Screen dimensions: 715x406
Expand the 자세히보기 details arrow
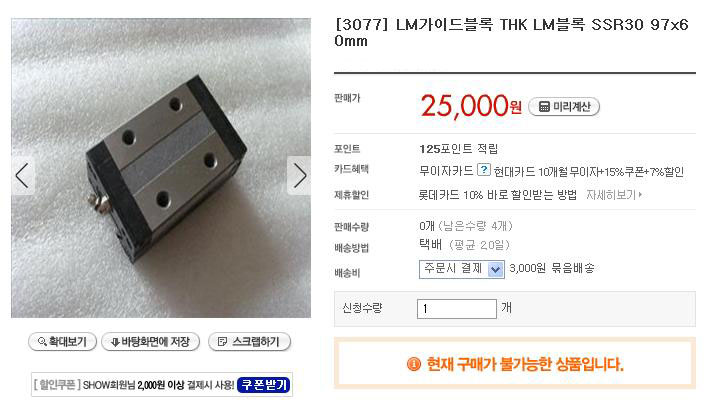pos(640,195)
